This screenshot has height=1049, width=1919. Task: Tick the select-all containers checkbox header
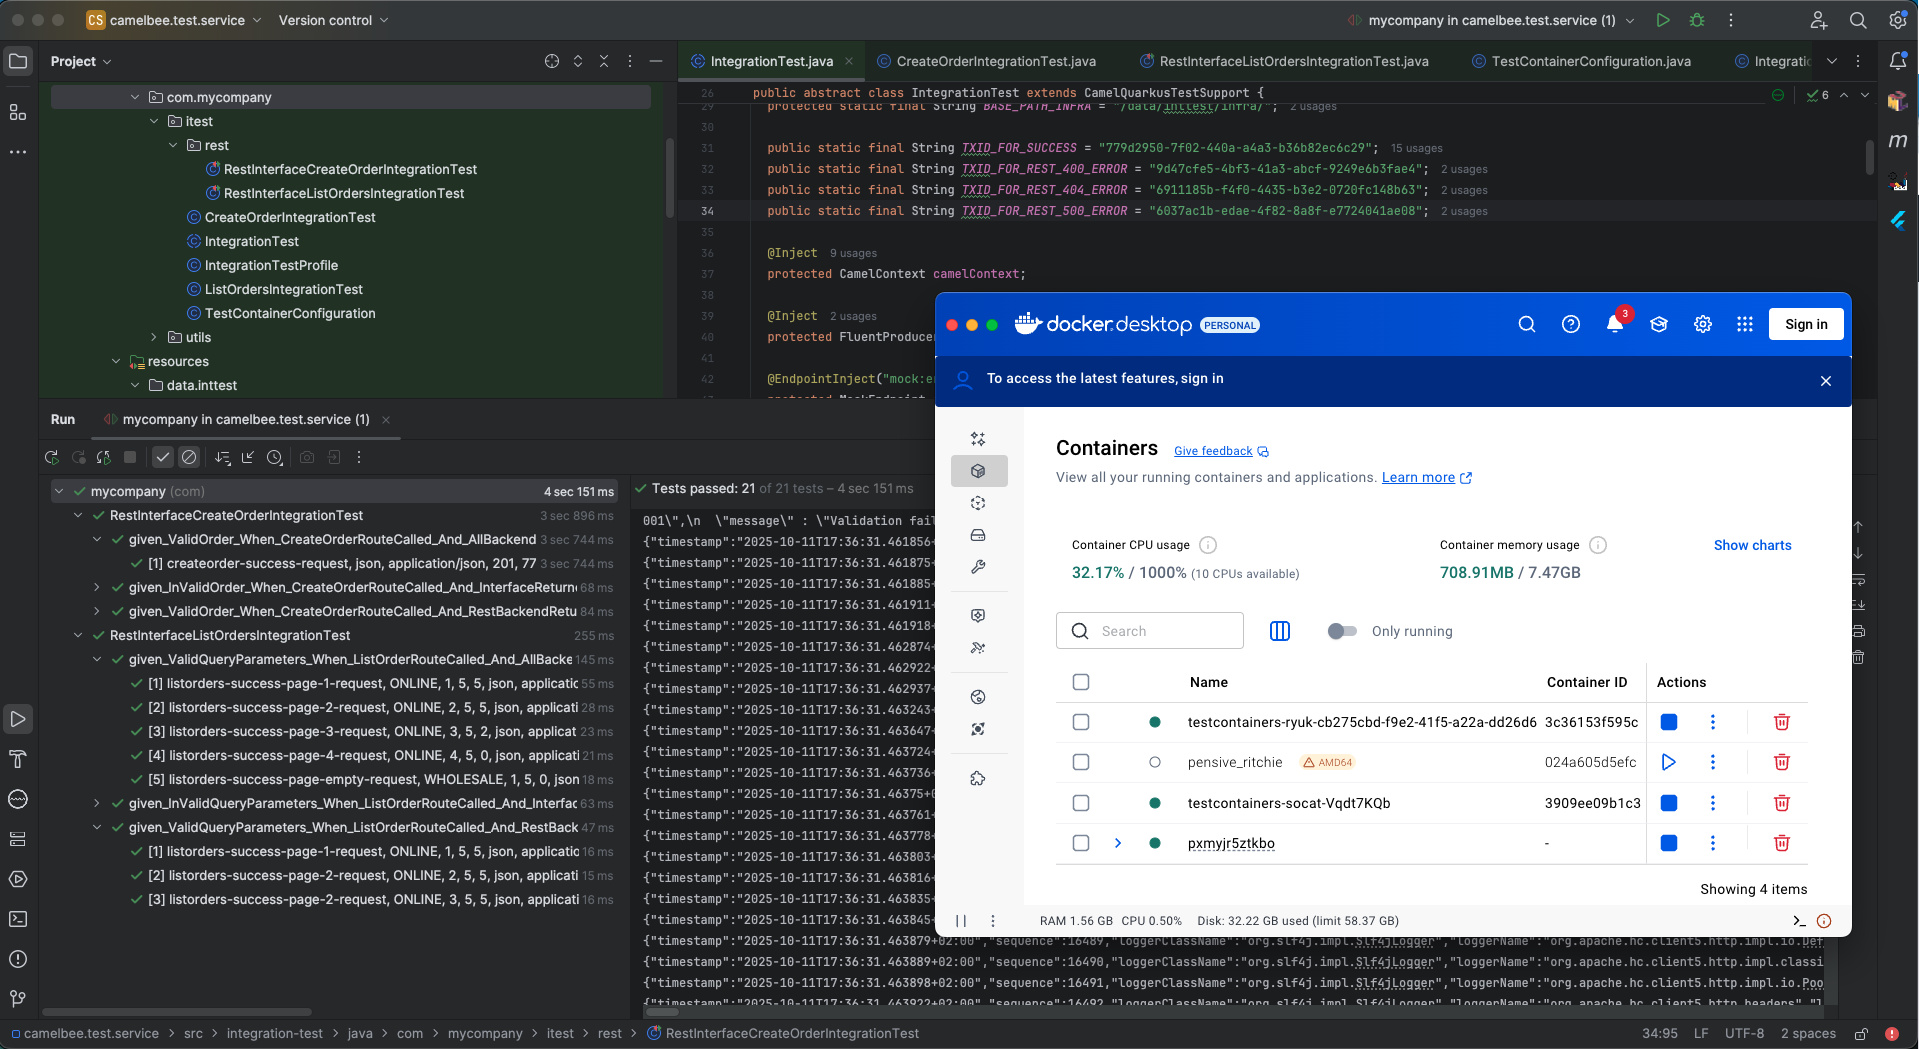[1081, 682]
